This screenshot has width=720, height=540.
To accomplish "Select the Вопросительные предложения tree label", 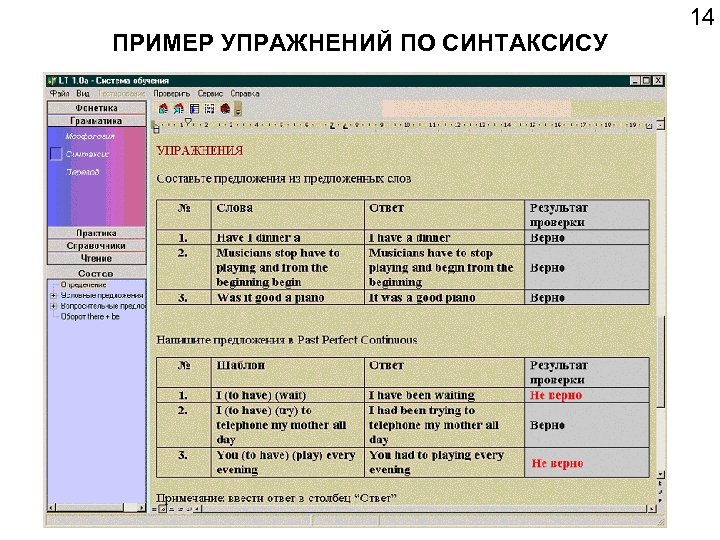I will 103,306.
